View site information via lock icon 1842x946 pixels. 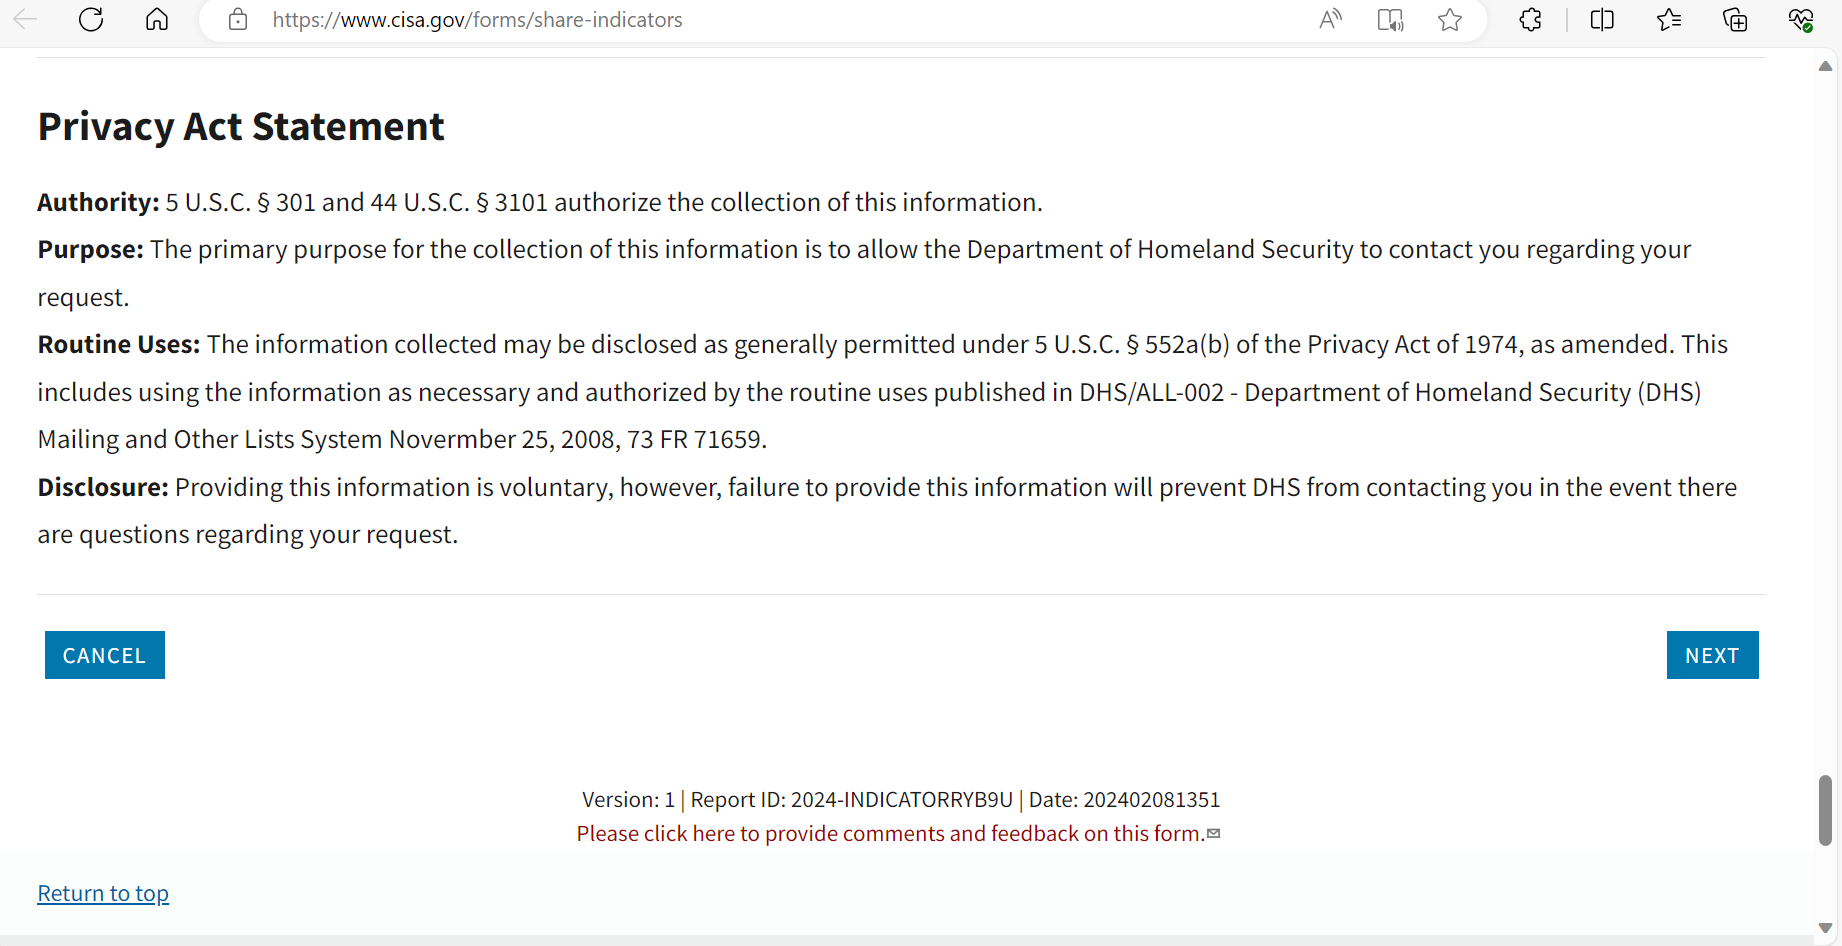coord(238,19)
